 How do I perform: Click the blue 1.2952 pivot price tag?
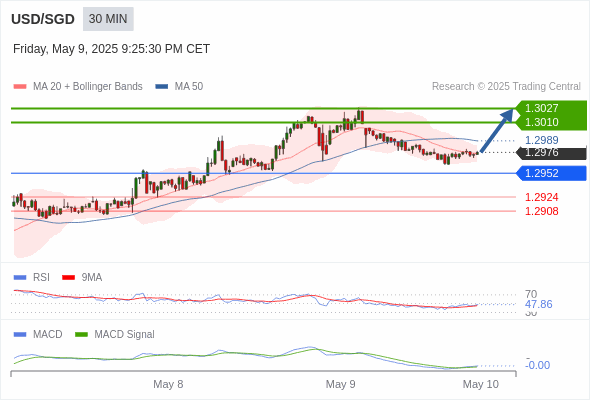click(x=552, y=173)
